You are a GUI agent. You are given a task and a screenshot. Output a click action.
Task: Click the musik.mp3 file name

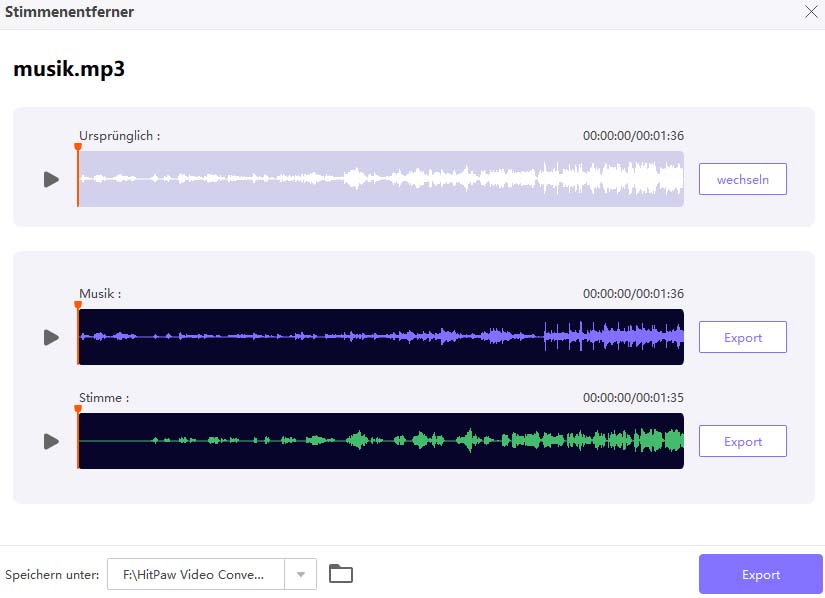pyautogui.click(x=69, y=69)
